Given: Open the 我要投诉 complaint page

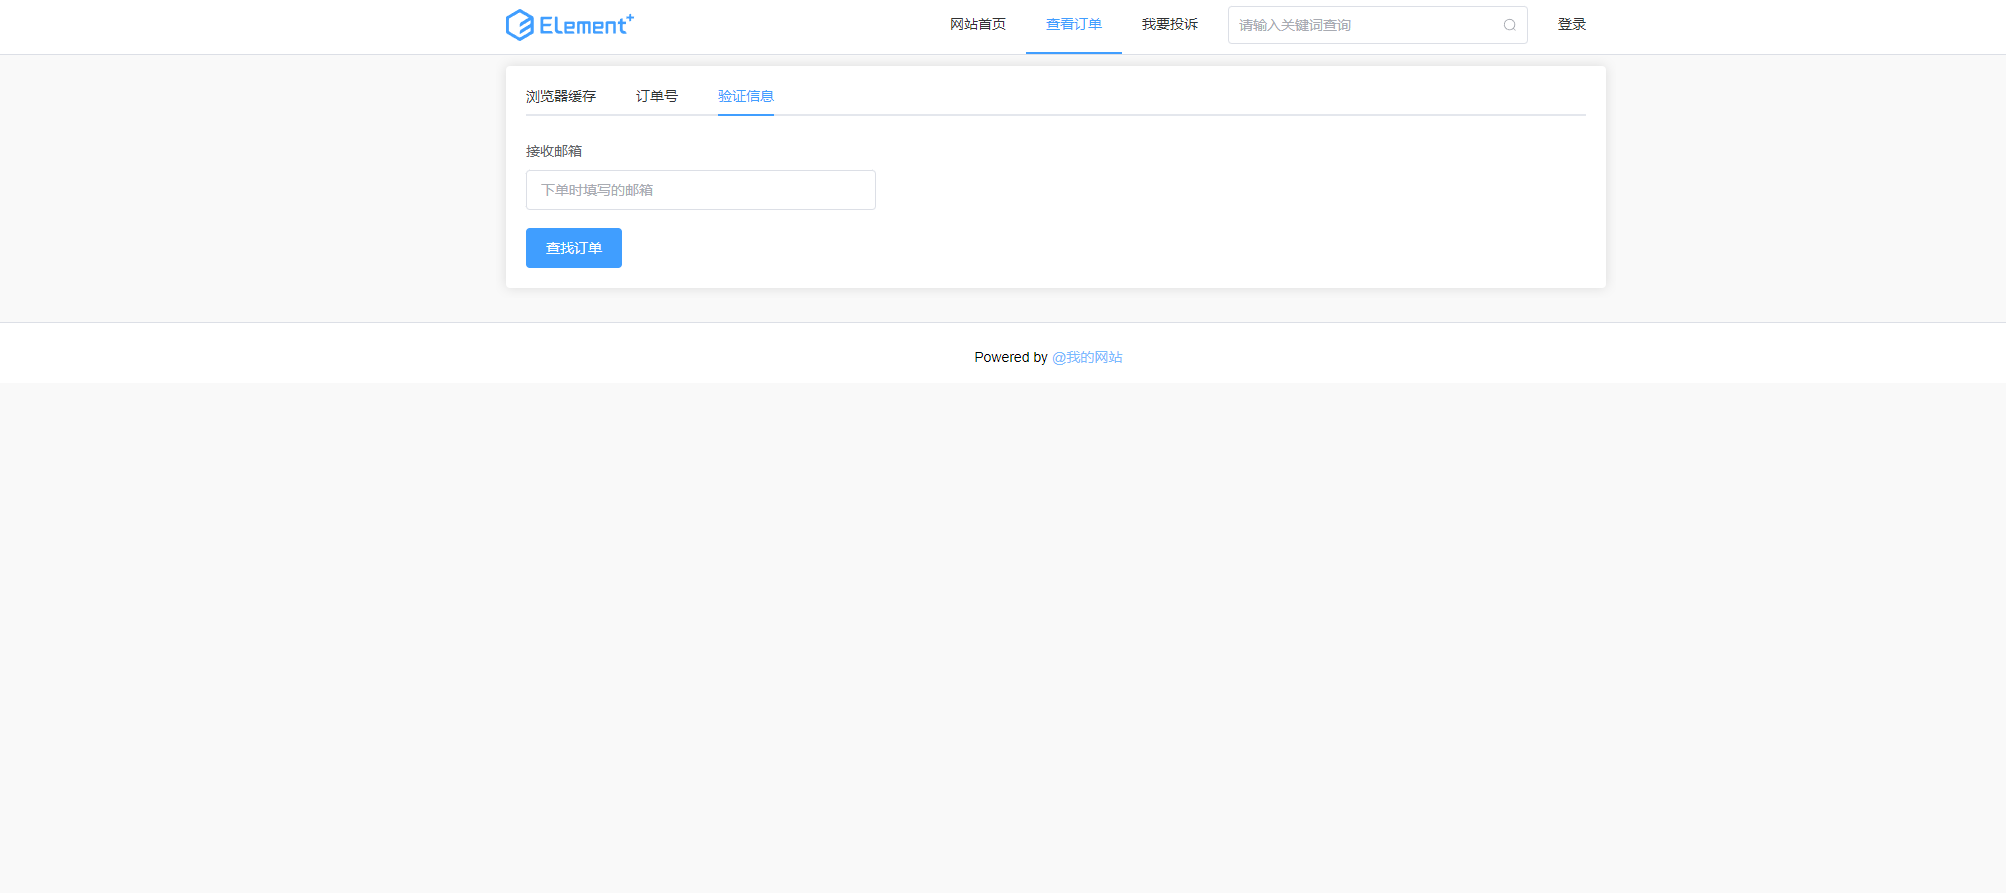Looking at the screenshot, I should click(x=1169, y=25).
